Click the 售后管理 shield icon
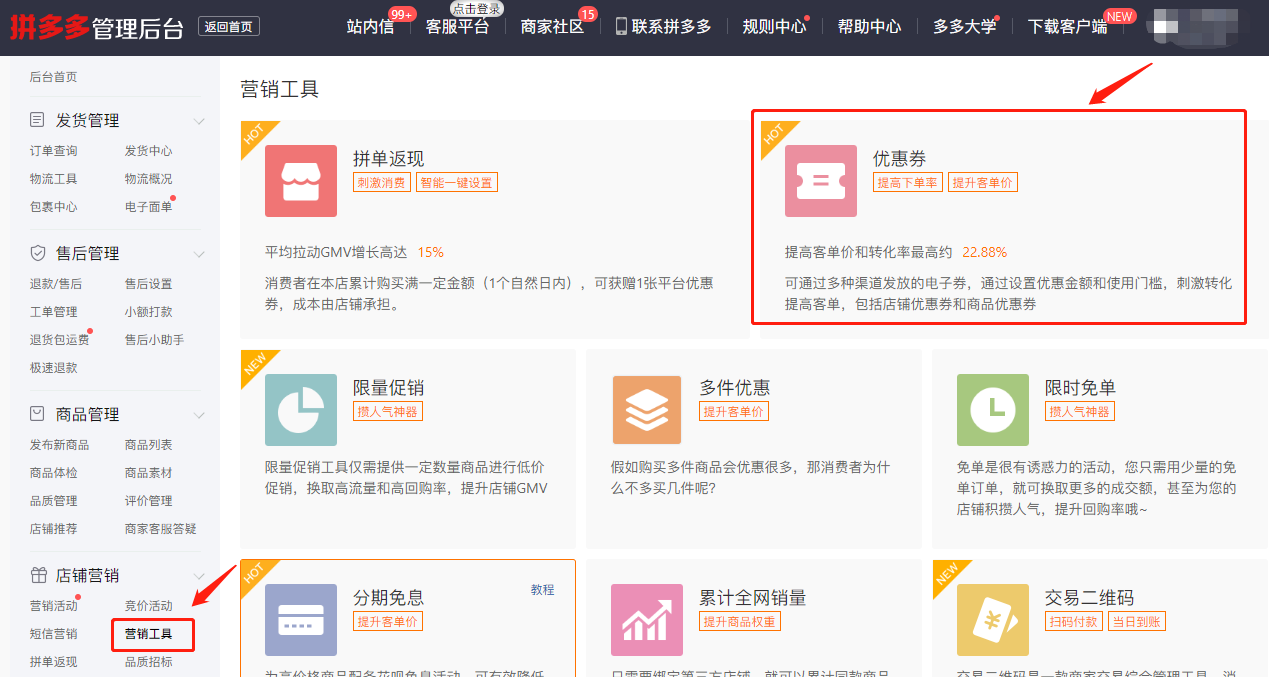This screenshot has width=1269, height=677. coord(38,253)
